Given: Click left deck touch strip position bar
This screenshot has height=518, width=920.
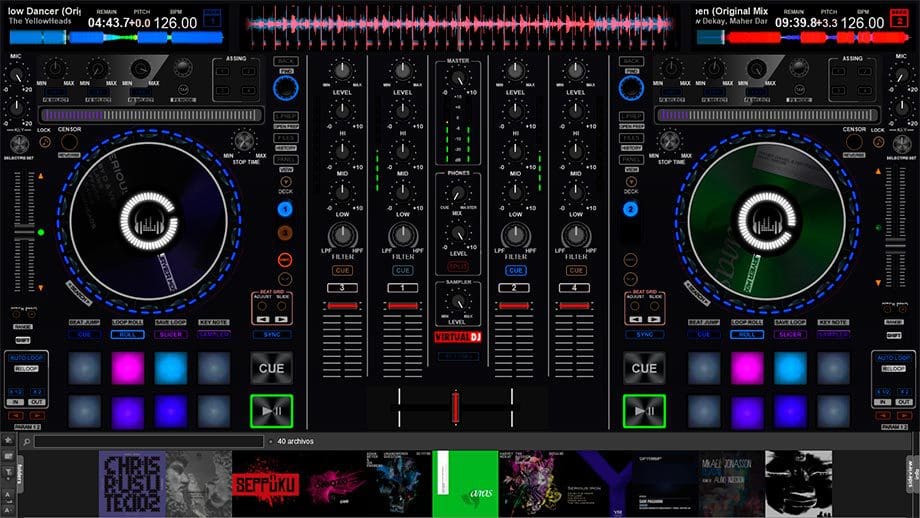Looking at the screenshot, I should (151, 115).
